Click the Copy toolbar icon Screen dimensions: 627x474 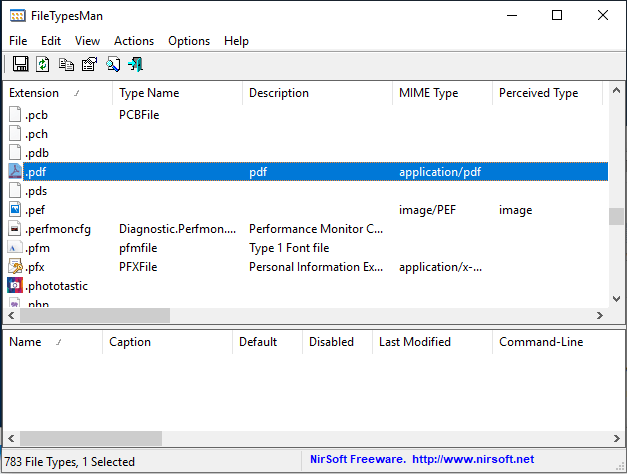tap(66, 64)
